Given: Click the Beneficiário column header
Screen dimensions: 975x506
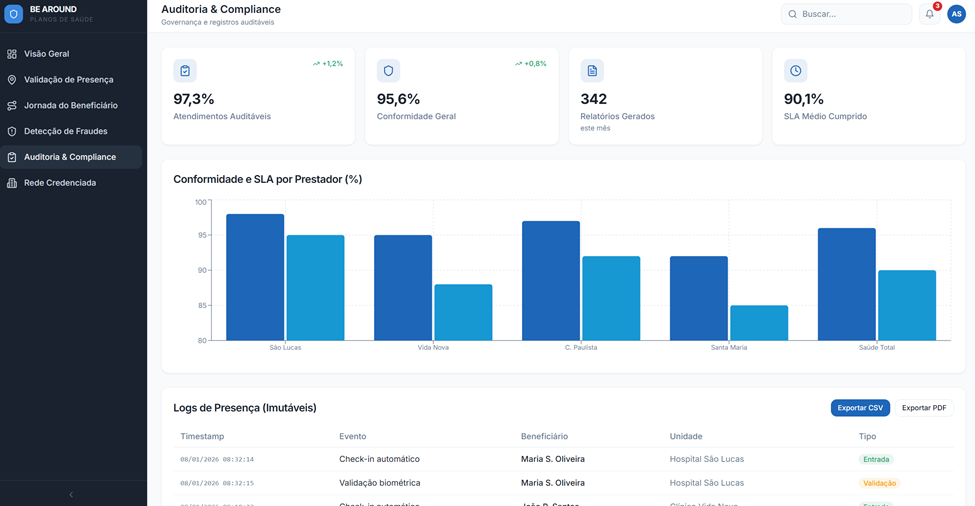Looking at the screenshot, I should pos(544,436).
